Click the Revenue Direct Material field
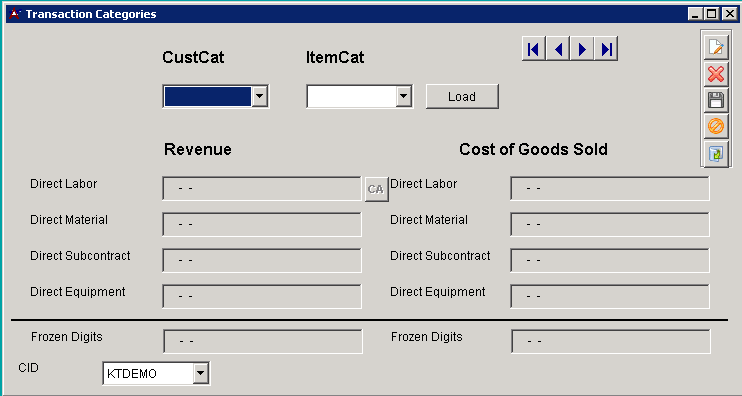742x396 pixels. 262,224
